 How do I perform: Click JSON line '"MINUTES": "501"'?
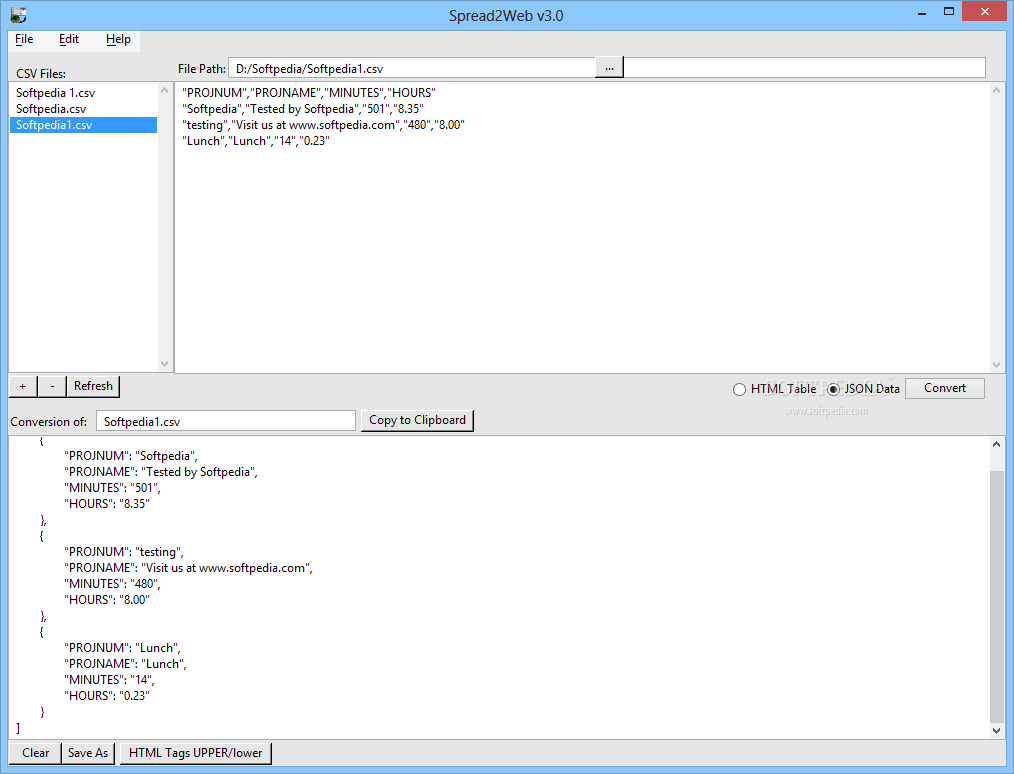[x=113, y=488]
